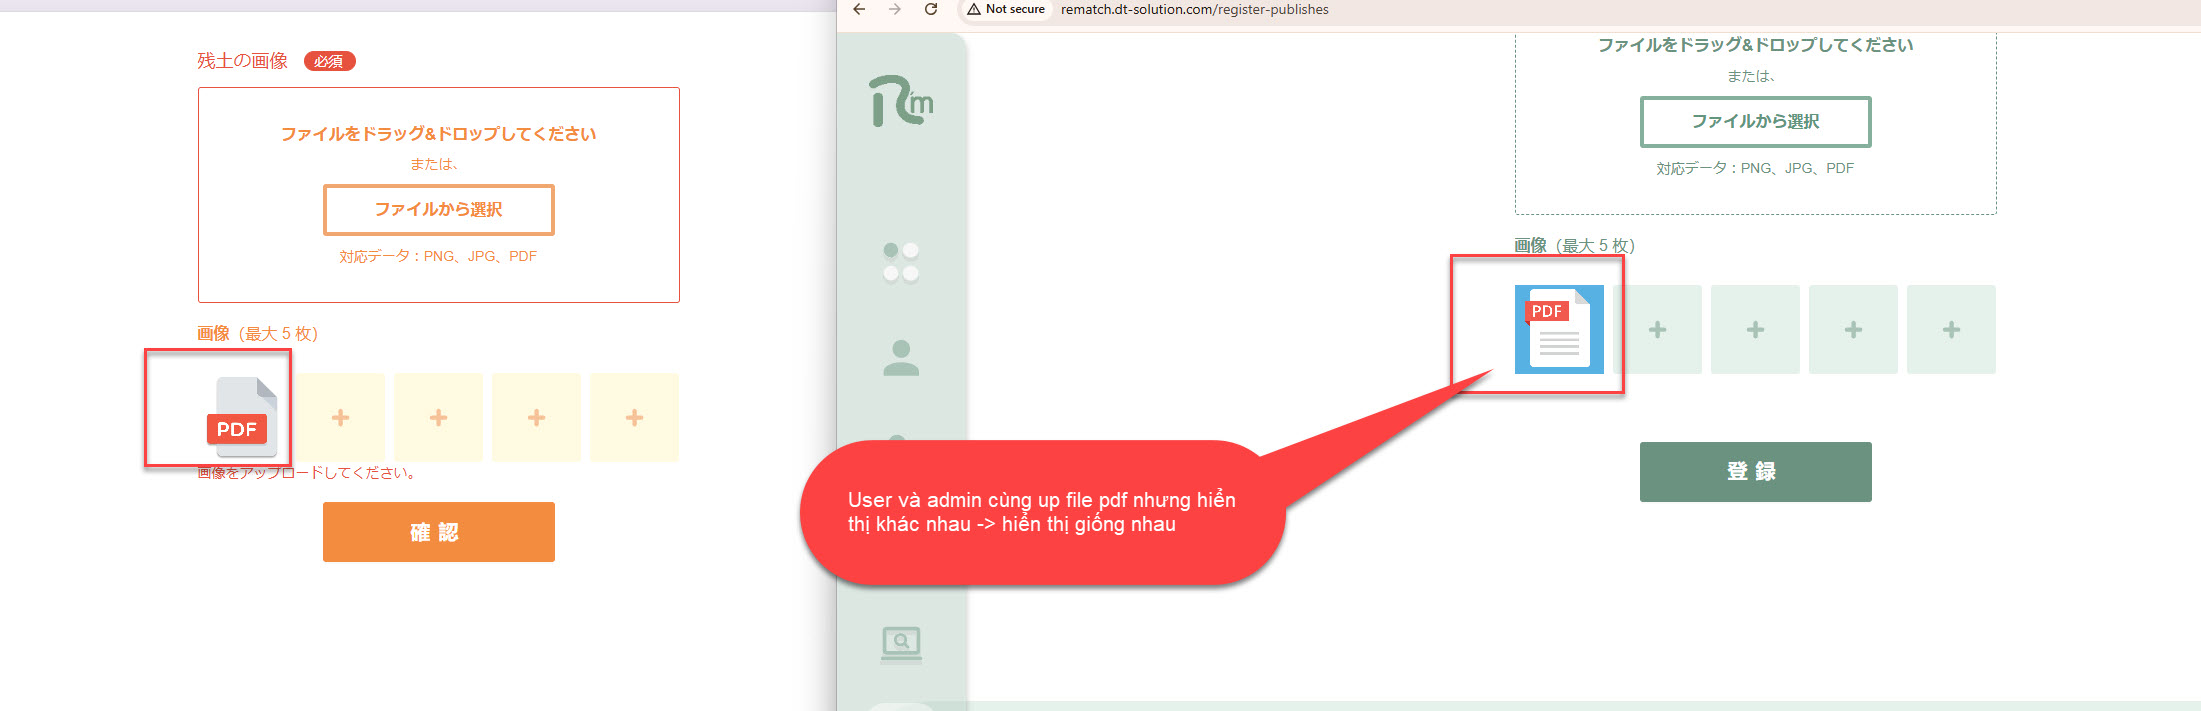Image resolution: width=2201 pixels, height=711 pixels.
Task: Add image in first green plus slot
Action: (x=1657, y=330)
